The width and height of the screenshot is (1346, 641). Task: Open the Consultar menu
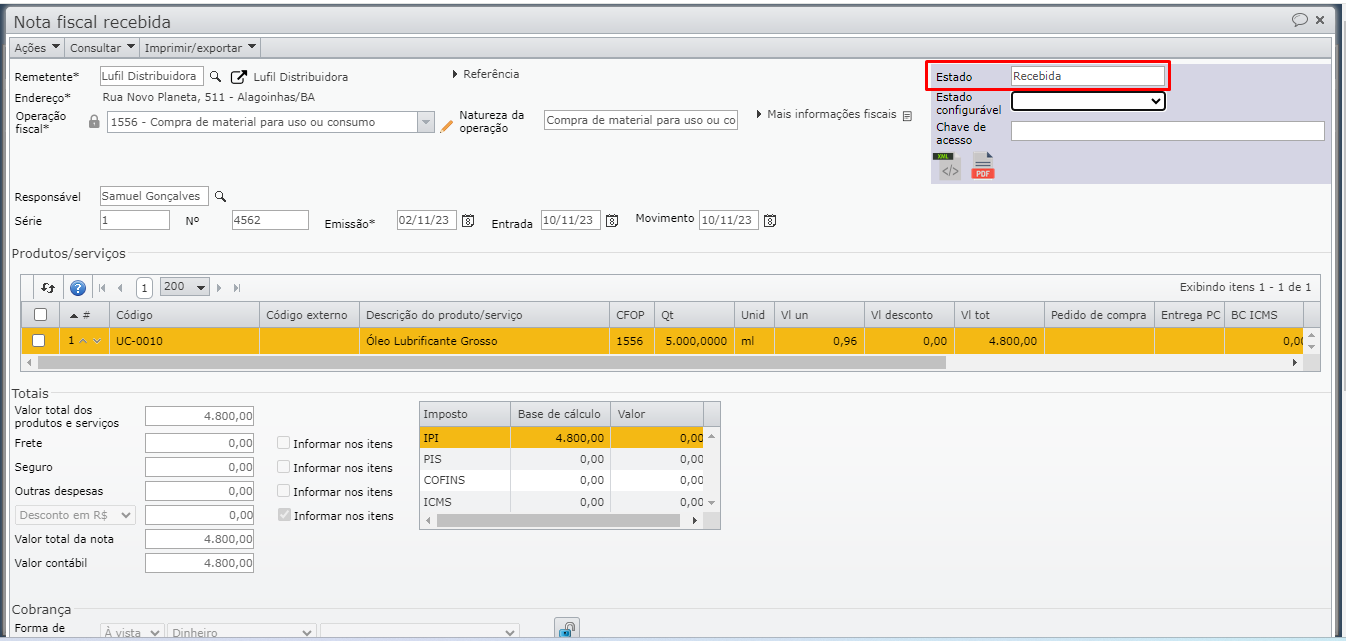click(103, 47)
